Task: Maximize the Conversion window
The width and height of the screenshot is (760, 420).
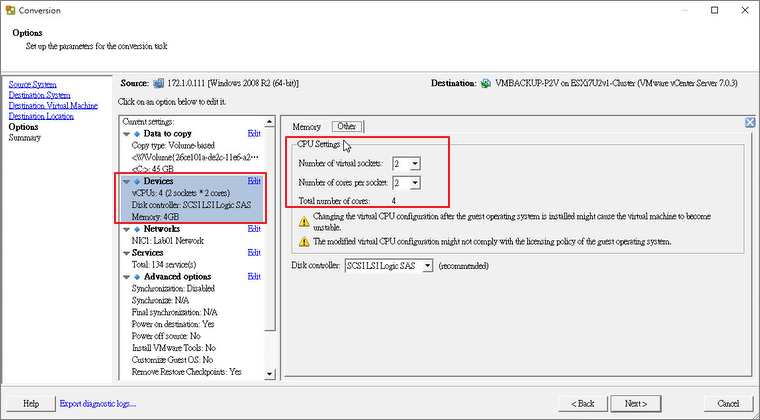Action: click(714, 10)
